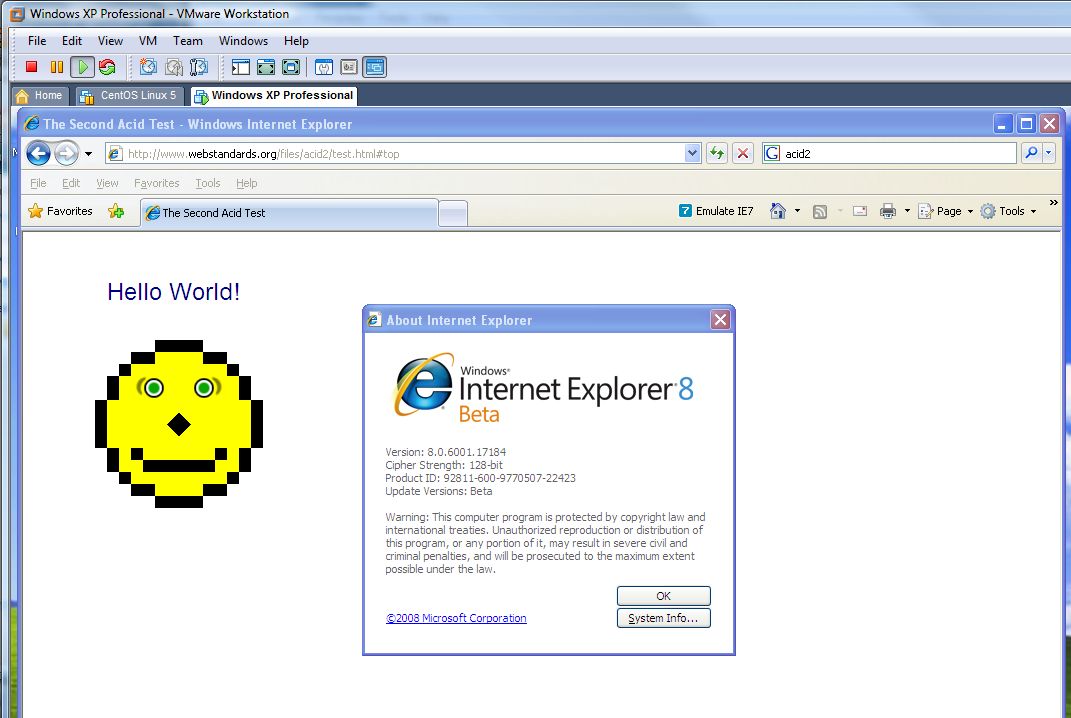The width and height of the screenshot is (1071, 718).
Task: Switch VMware to quick switch mode
Action: tap(266, 67)
